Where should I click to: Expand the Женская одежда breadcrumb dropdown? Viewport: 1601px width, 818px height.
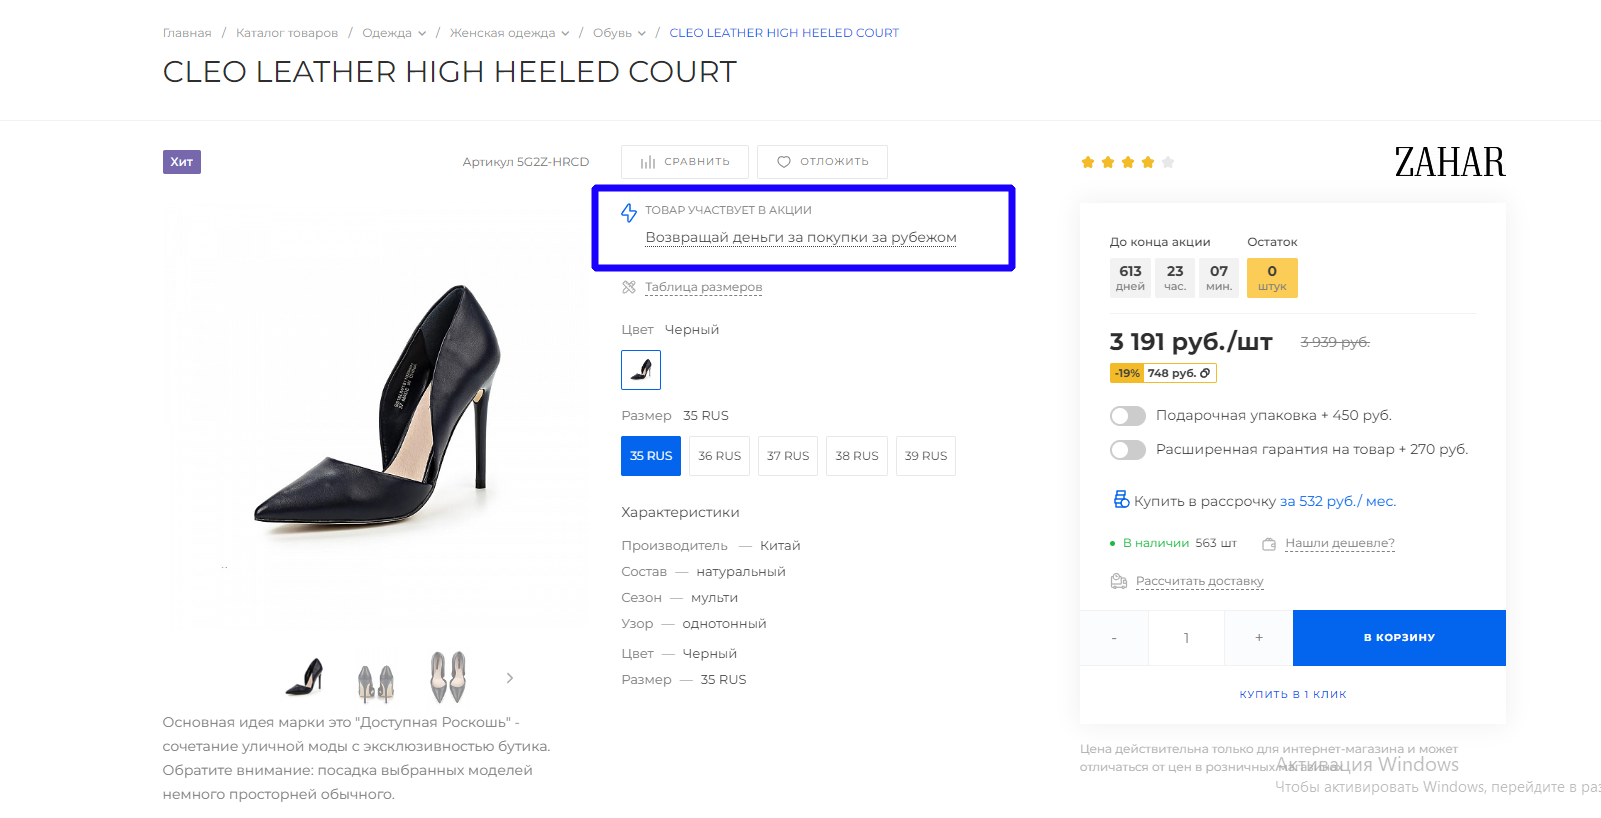(565, 34)
